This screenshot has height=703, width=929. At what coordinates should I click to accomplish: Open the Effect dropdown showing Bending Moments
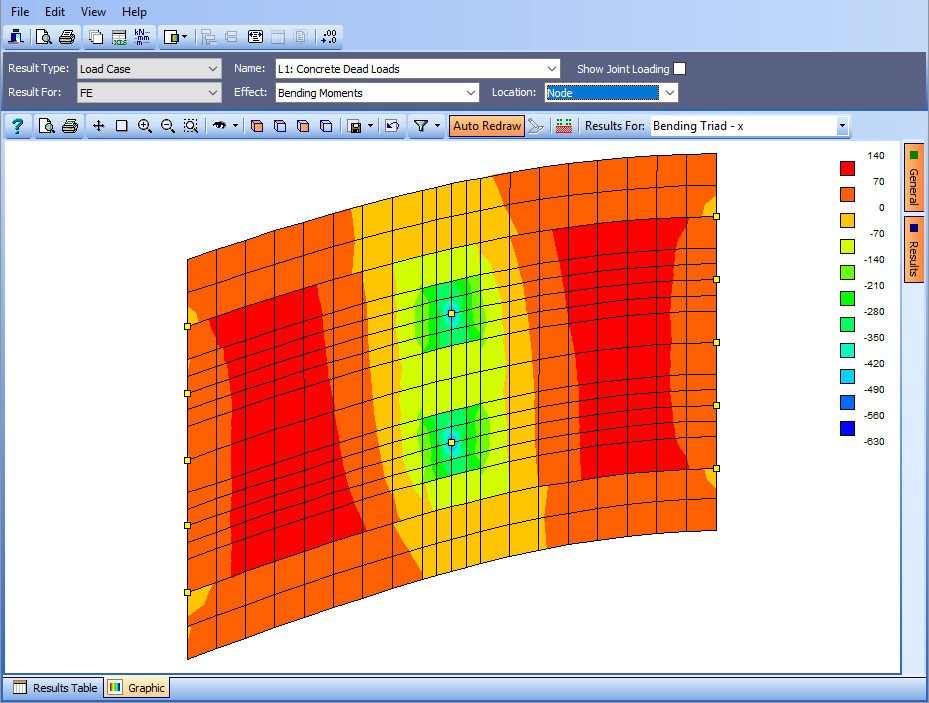377,93
